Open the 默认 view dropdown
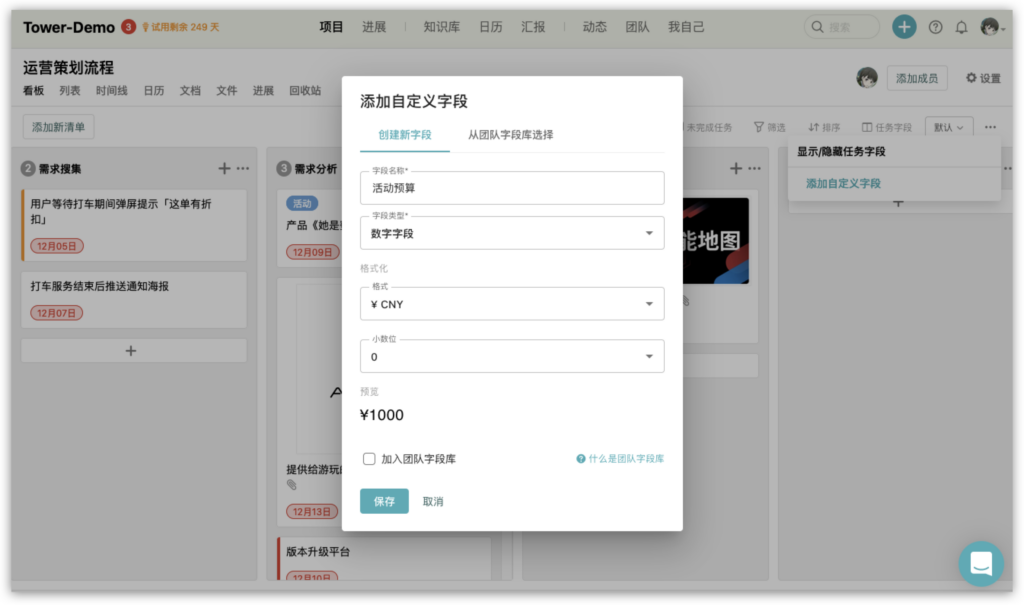 [x=949, y=127]
